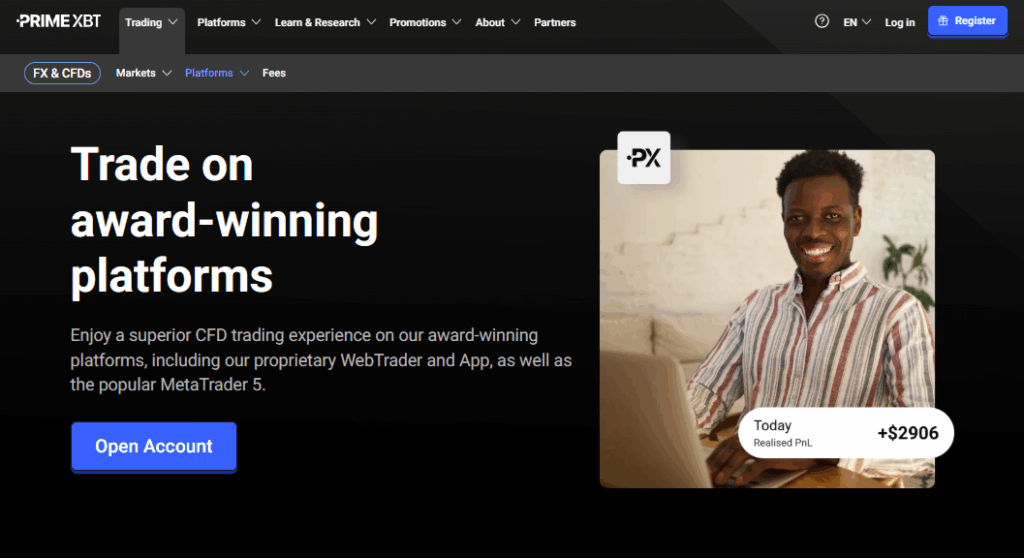Expand the Promotions dropdown arrow

456,22
